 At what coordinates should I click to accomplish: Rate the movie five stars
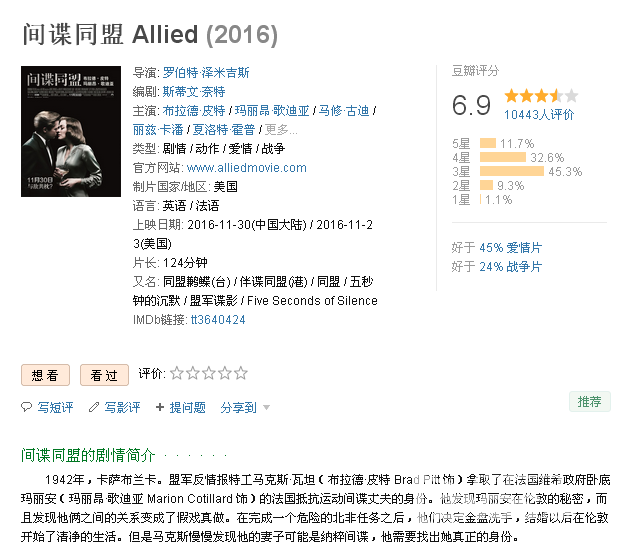(x=240, y=373)
